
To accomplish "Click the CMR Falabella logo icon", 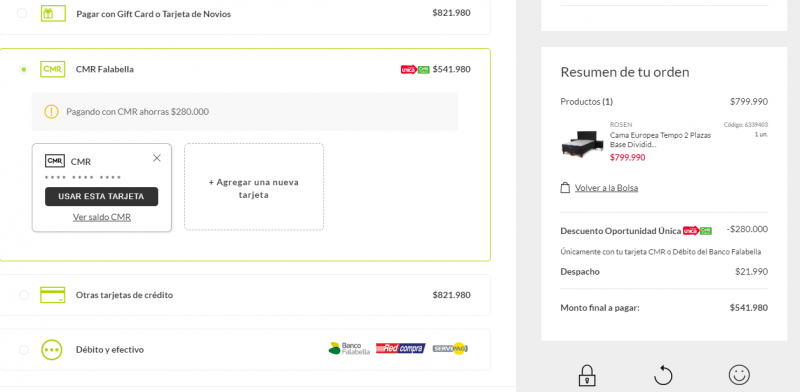I will coord(53,69).
